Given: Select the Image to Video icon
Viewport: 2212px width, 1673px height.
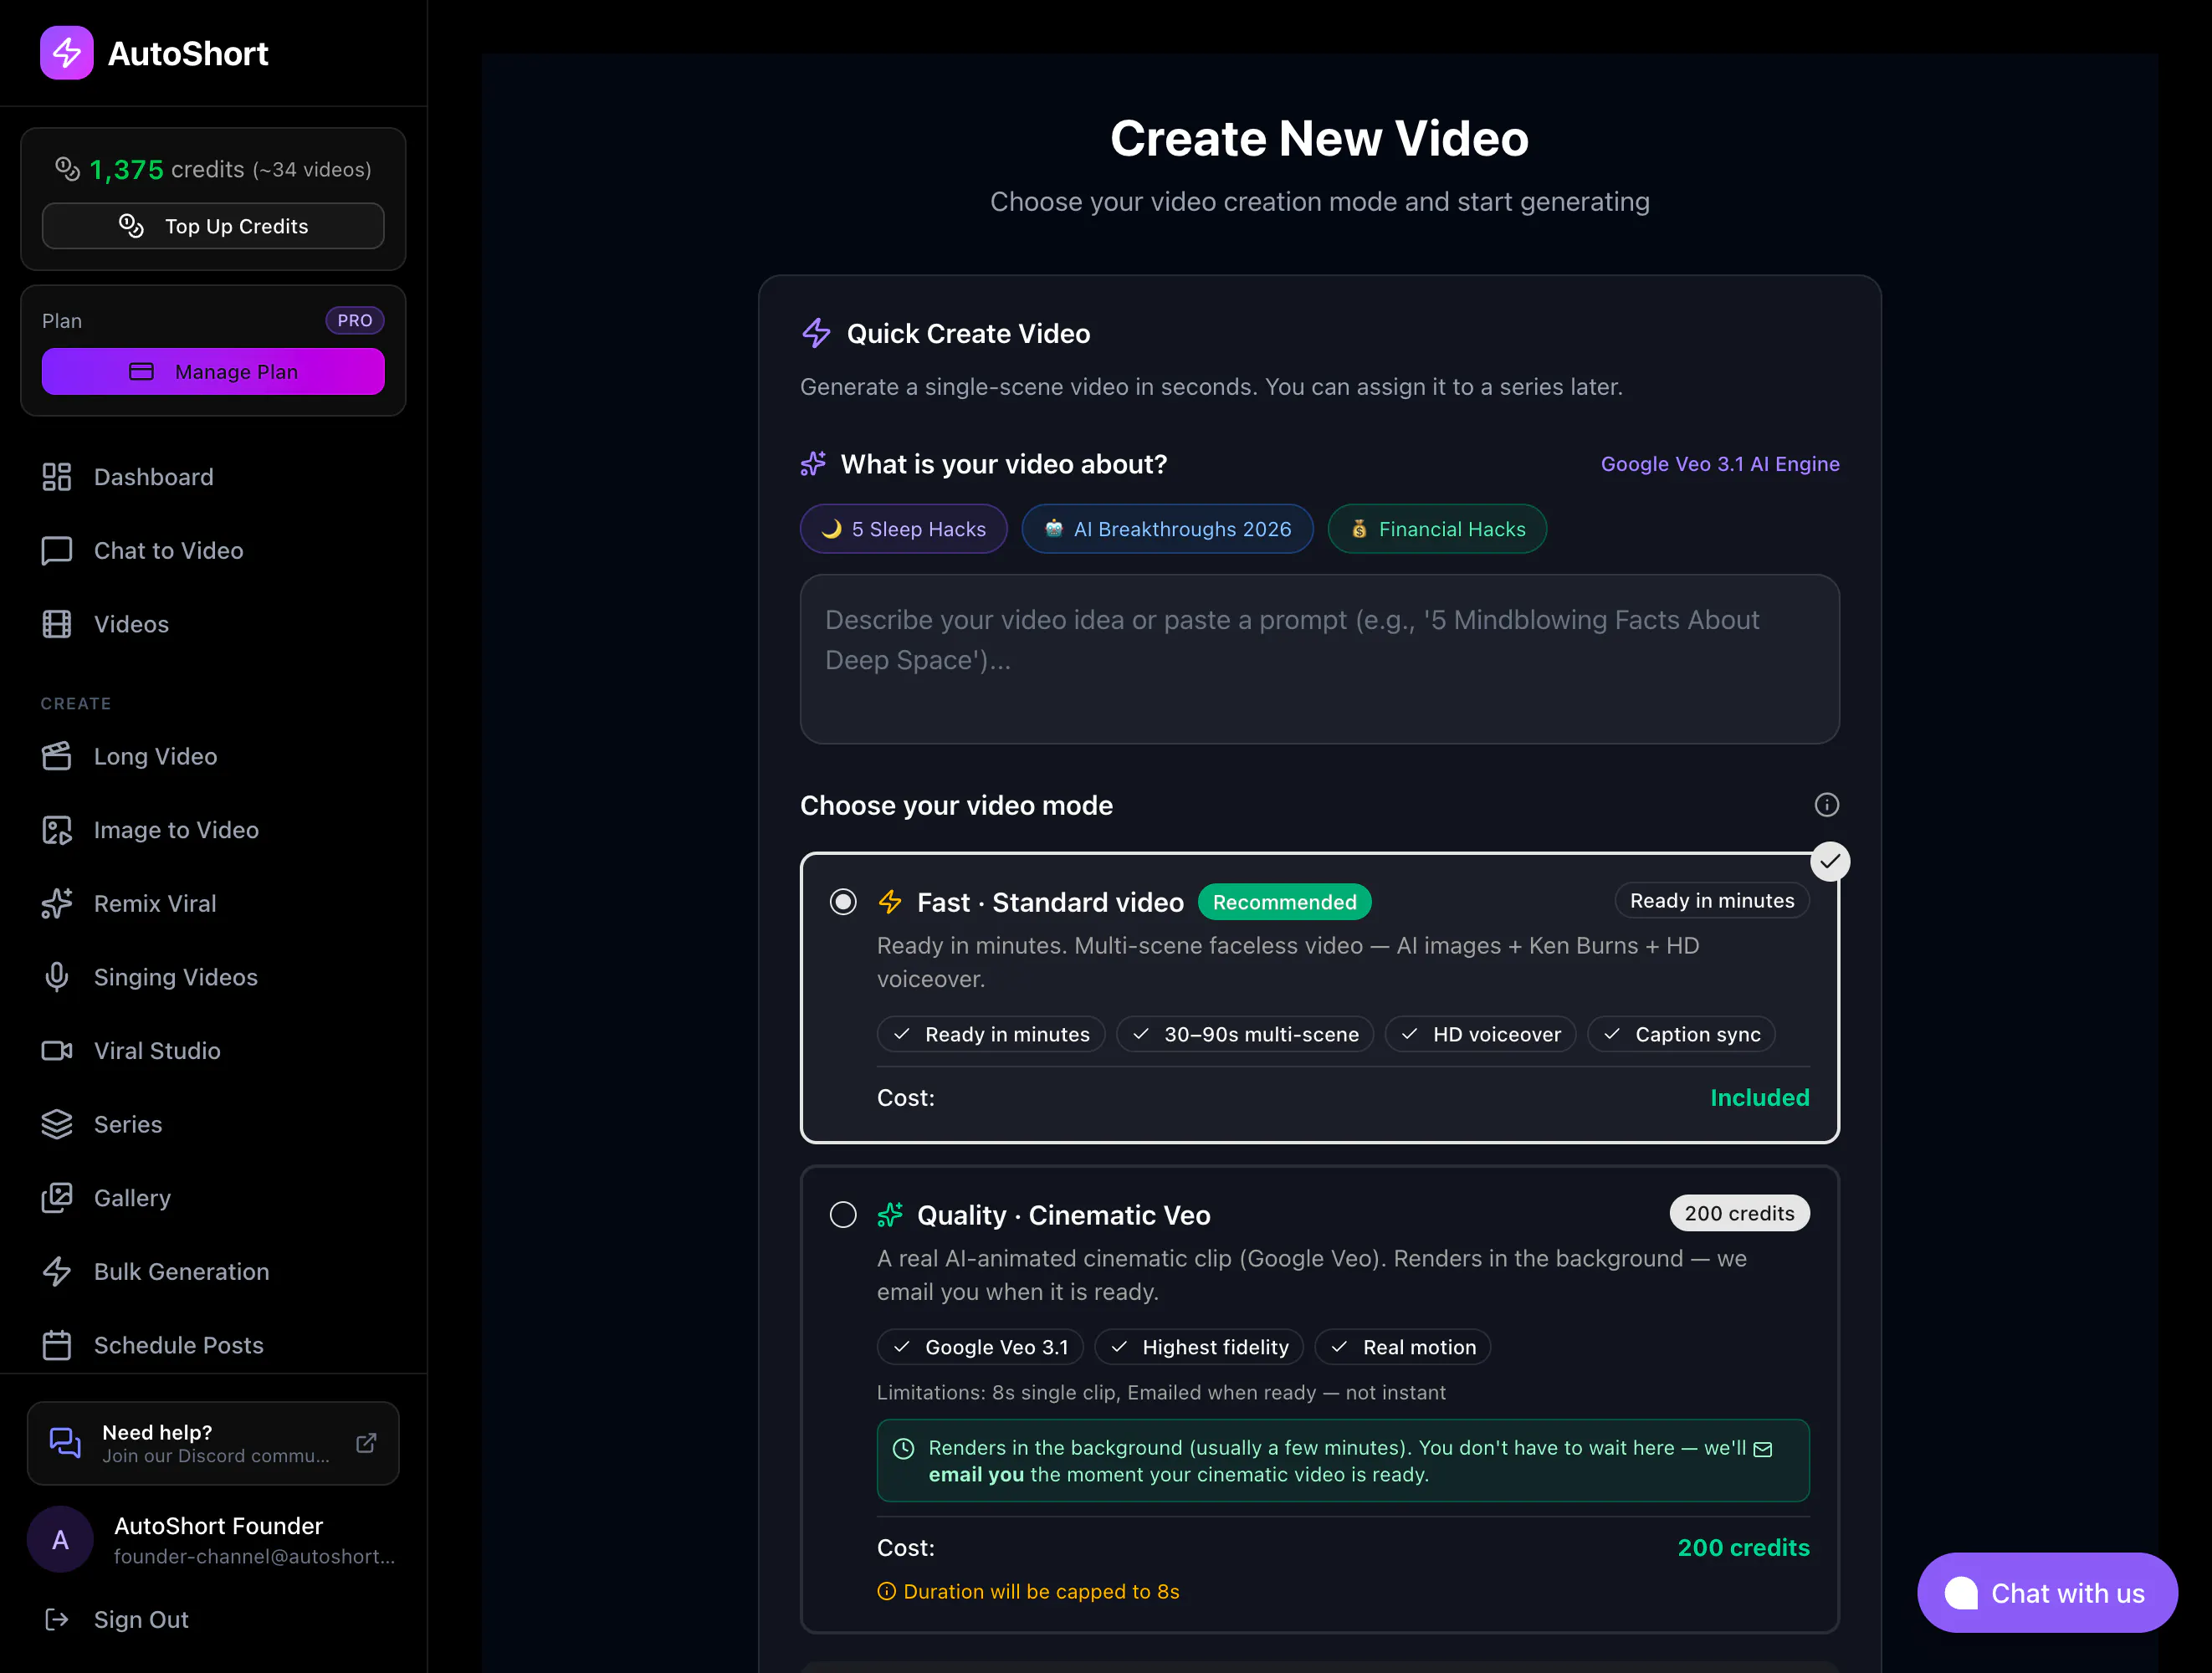Looking at the screenshot, I should pos(57,830).
